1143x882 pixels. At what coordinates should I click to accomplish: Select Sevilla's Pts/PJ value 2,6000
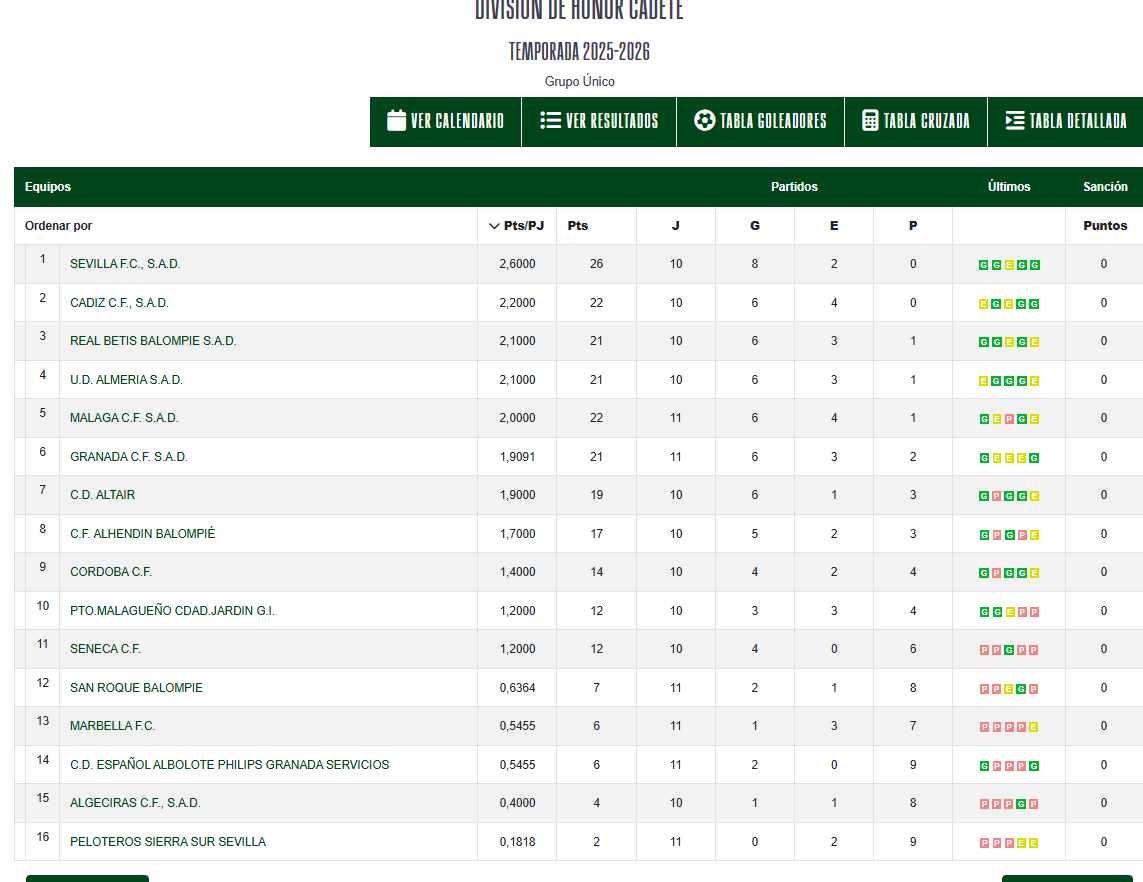pyautogui.click(x=518, y=264)
